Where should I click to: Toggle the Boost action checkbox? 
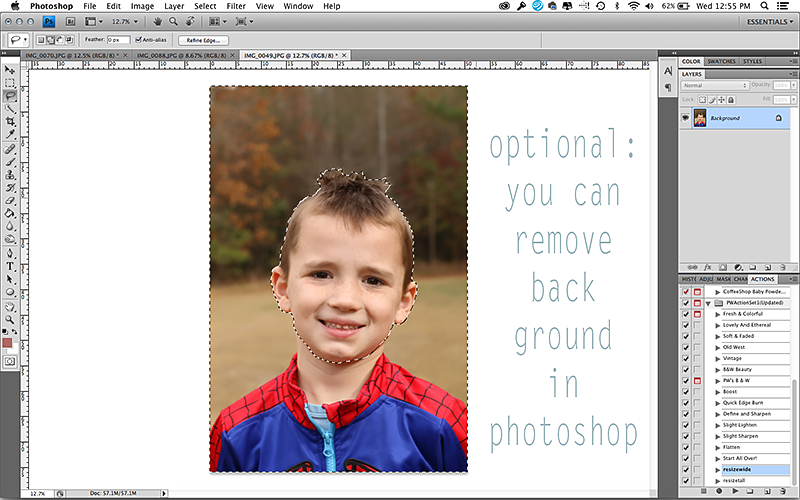pos(686,392)
